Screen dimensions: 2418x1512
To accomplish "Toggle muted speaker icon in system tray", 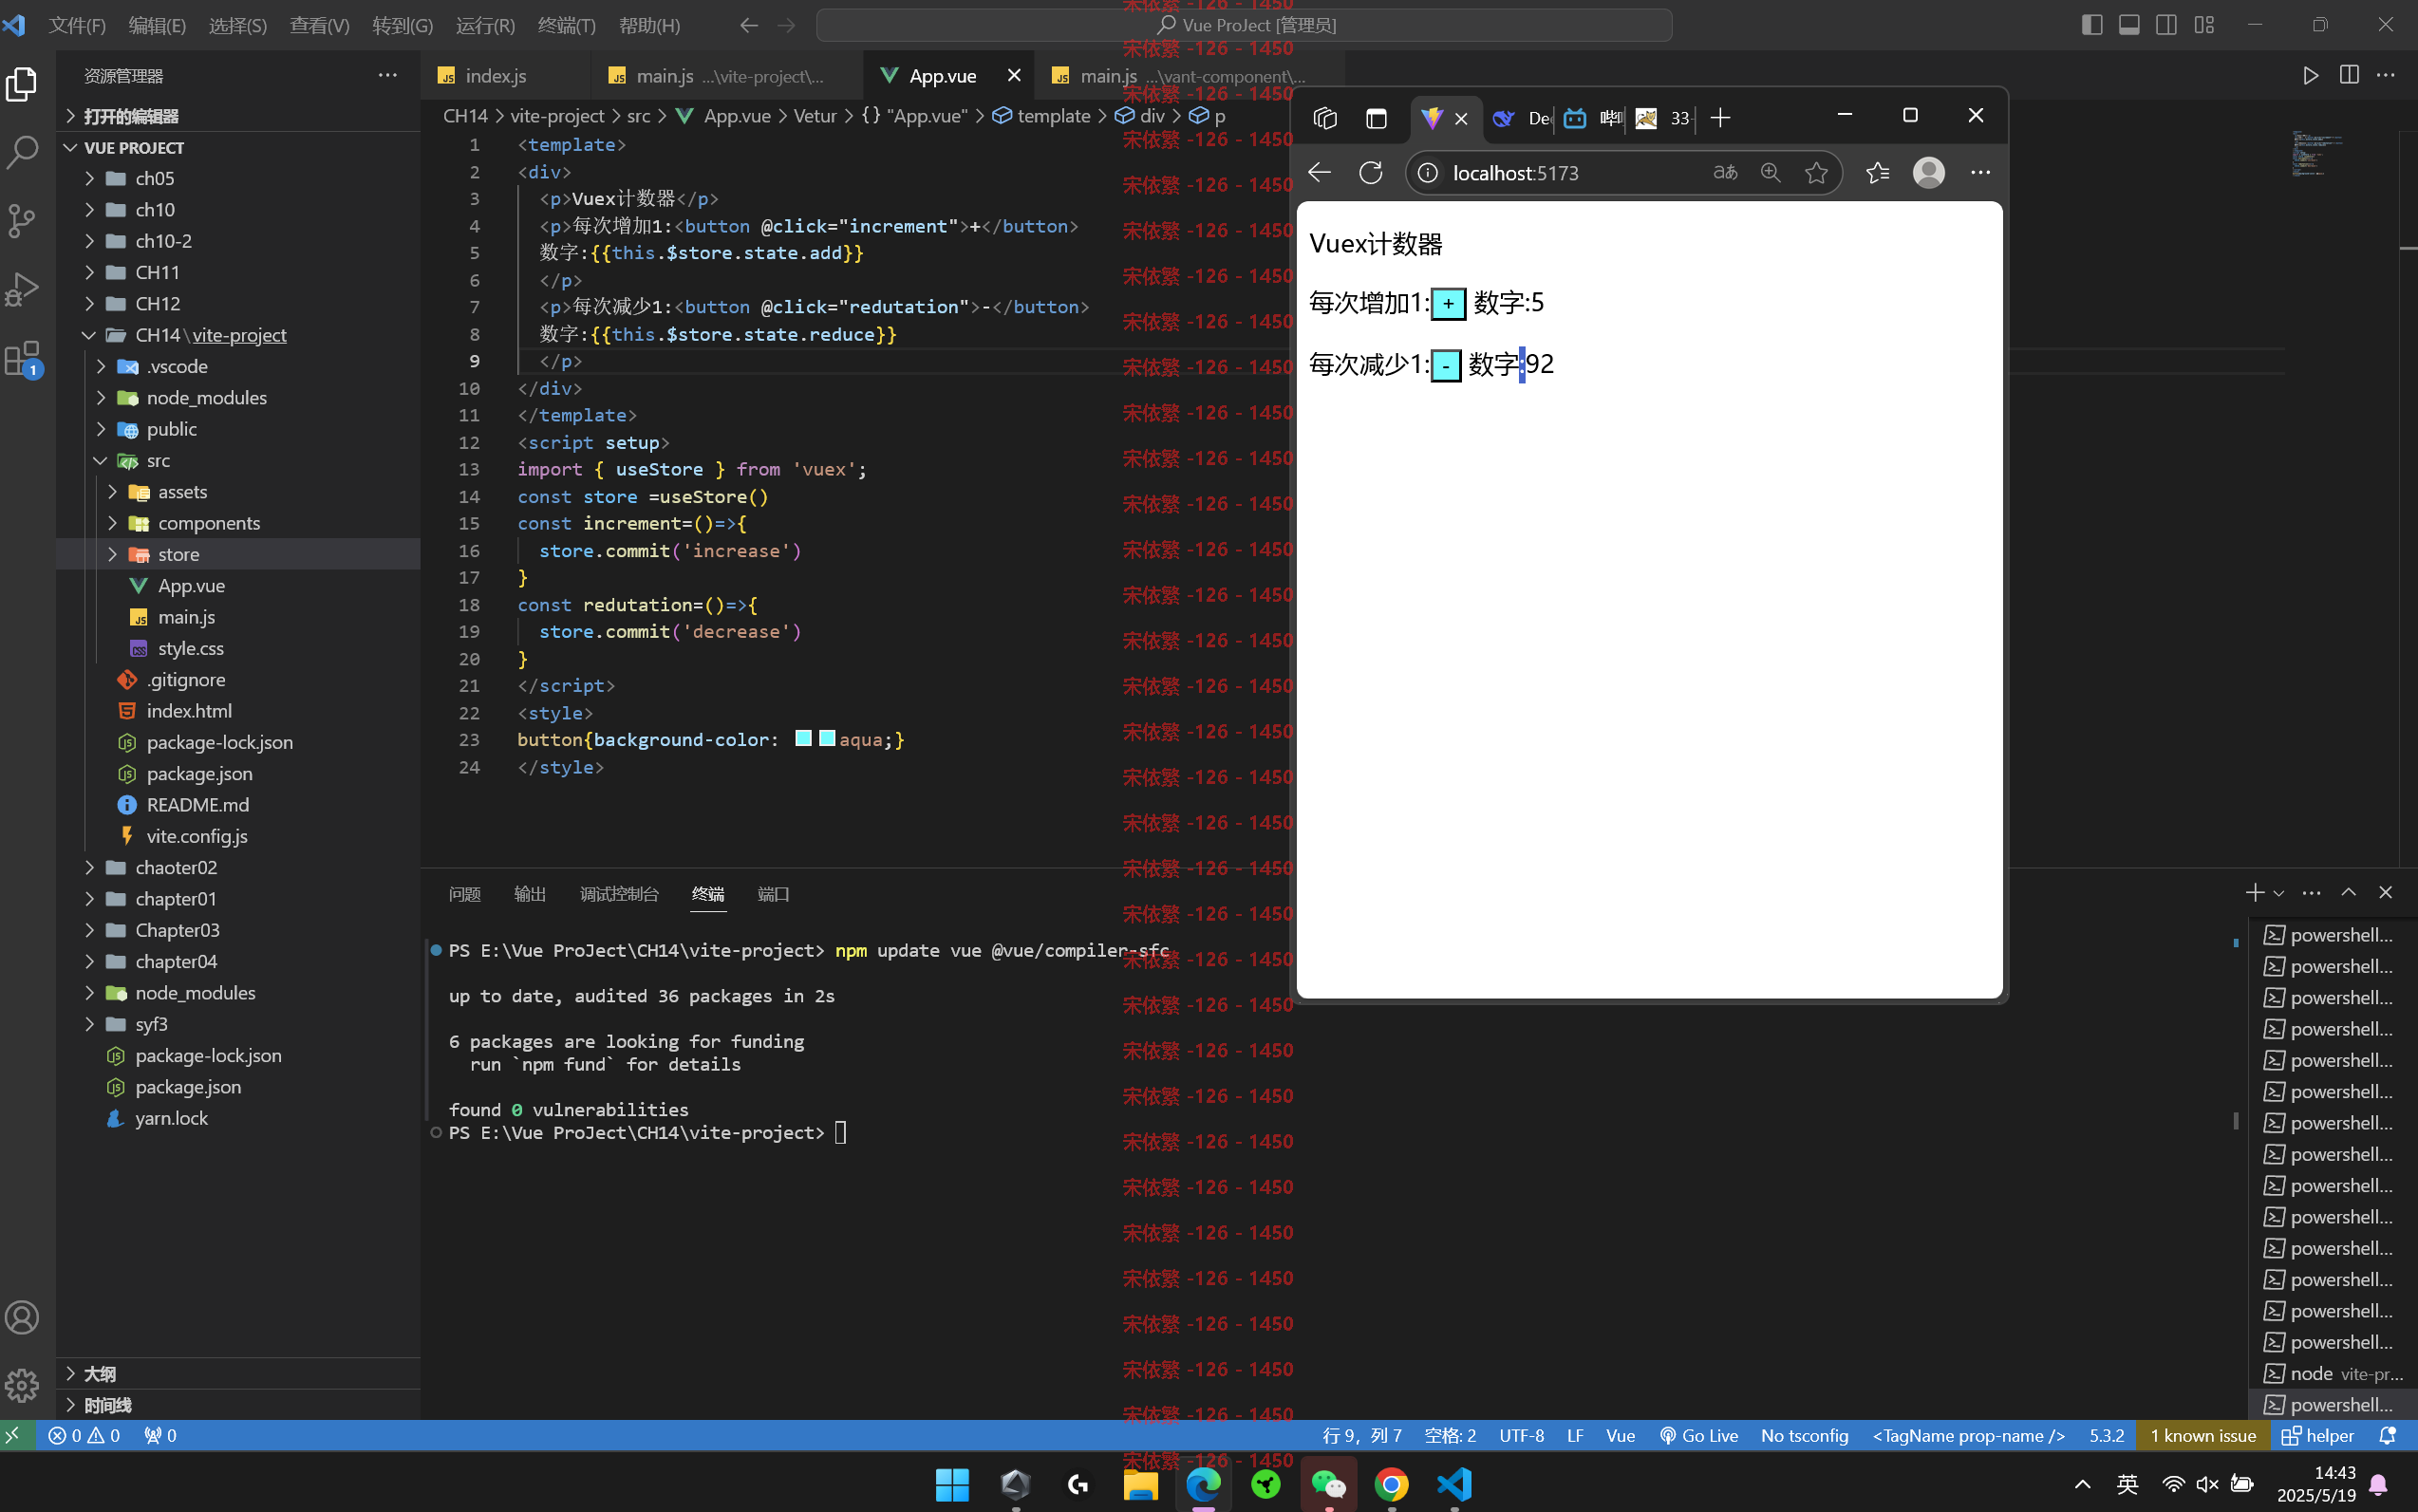I will 2207,1484.
